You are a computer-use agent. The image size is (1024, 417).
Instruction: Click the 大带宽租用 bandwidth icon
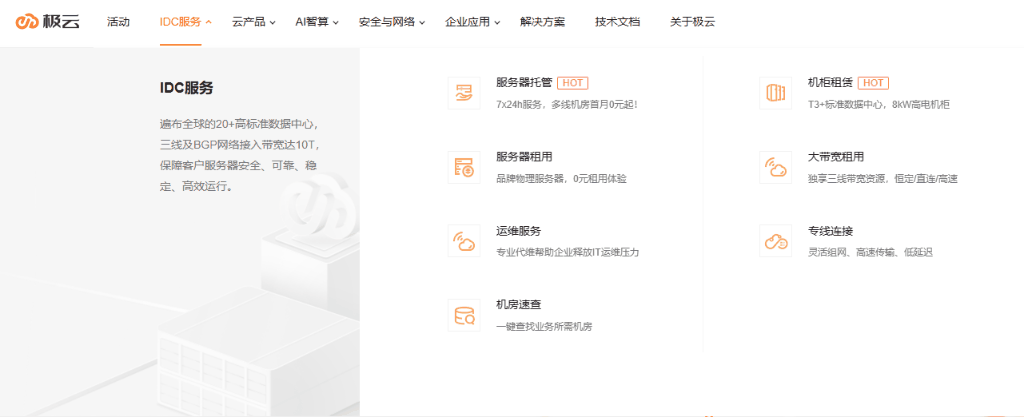point(775,167)
